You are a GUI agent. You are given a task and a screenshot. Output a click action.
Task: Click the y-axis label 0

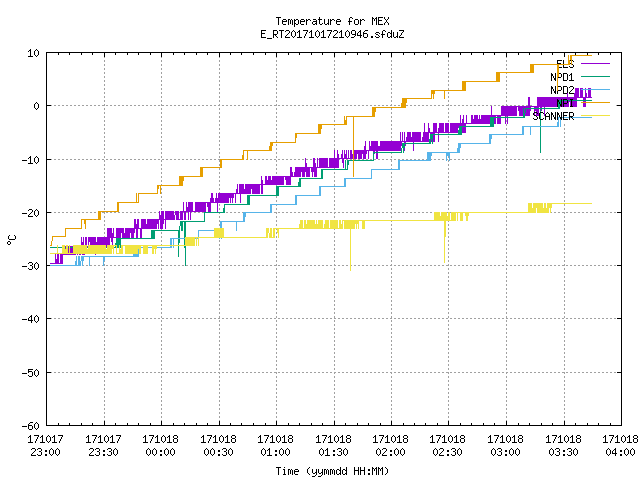[37, 106]
